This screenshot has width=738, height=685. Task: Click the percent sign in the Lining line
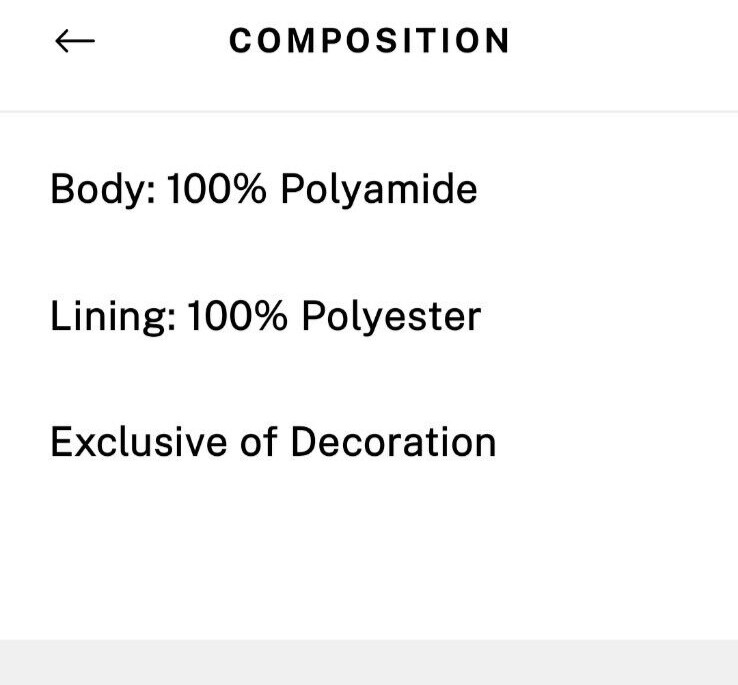[272, 316]
